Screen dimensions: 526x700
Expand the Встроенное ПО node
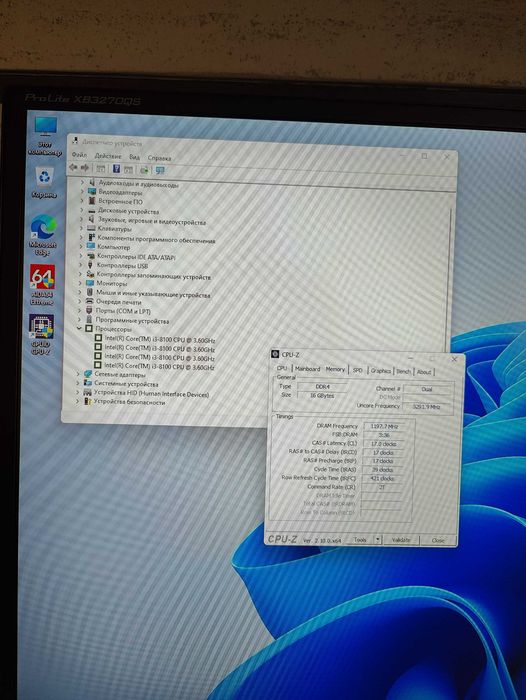(x=82, y=201)
